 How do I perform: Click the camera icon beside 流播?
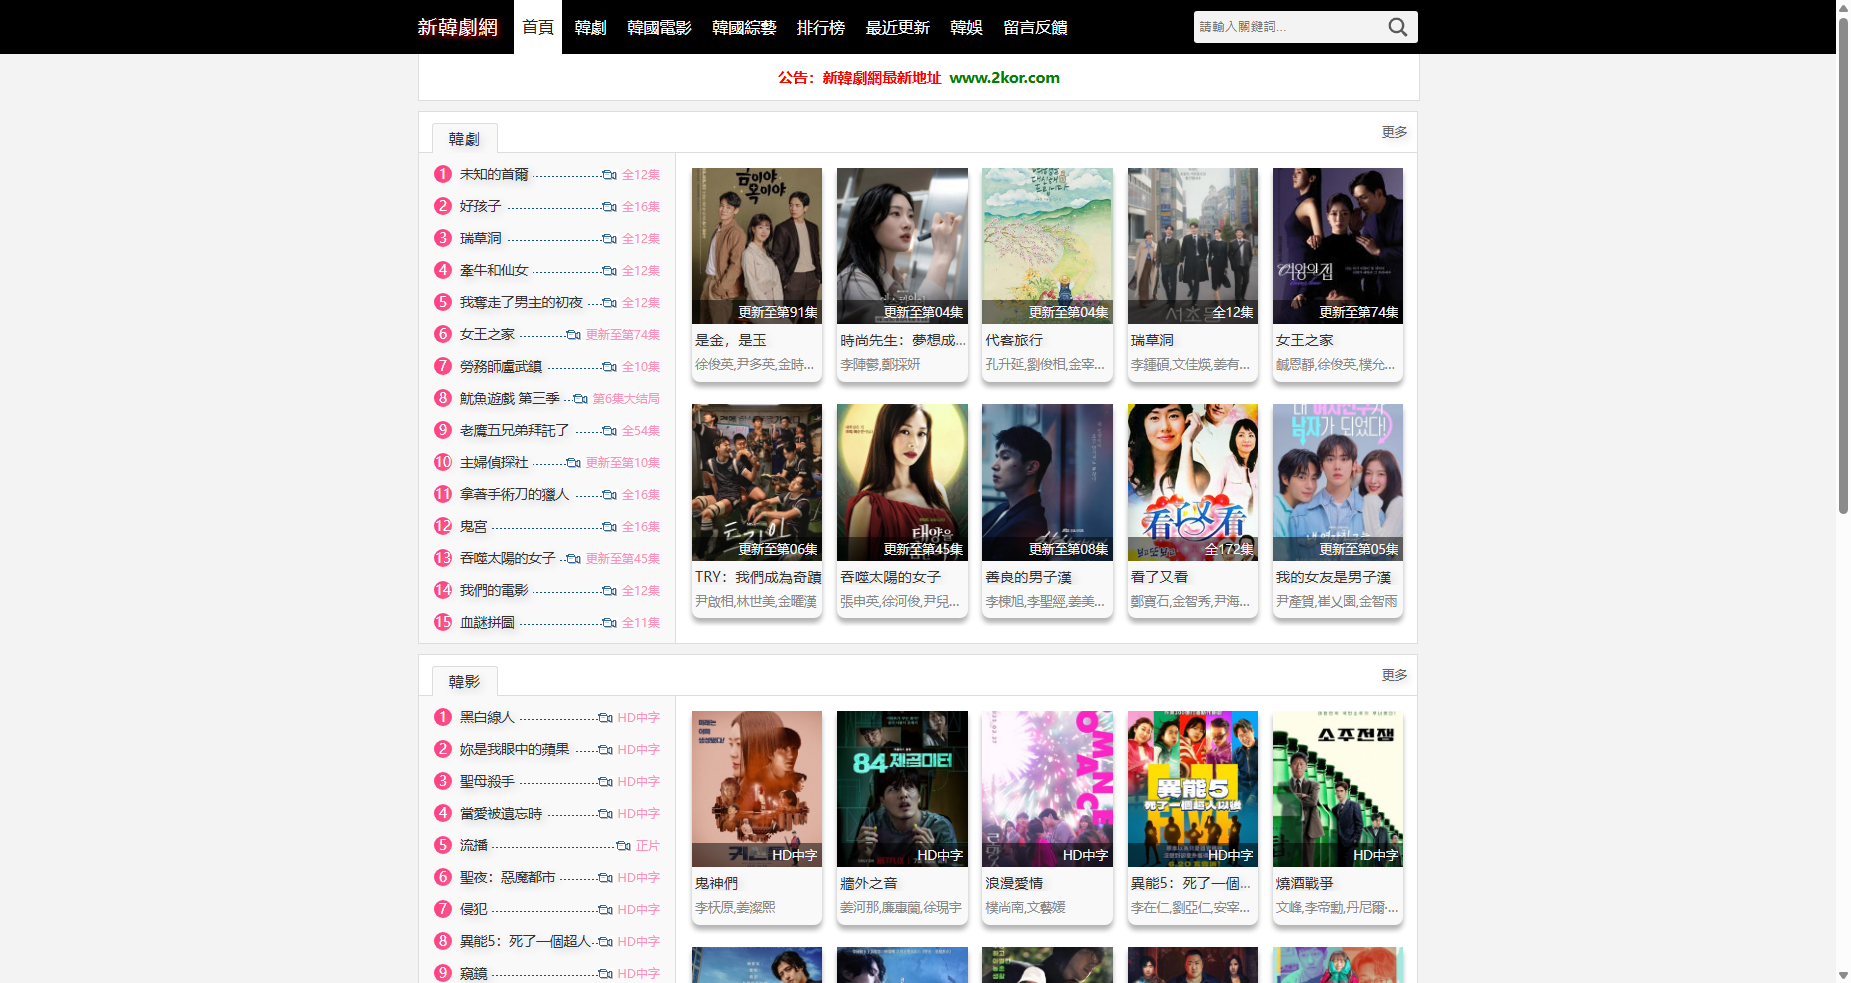[x=623, y=846]
